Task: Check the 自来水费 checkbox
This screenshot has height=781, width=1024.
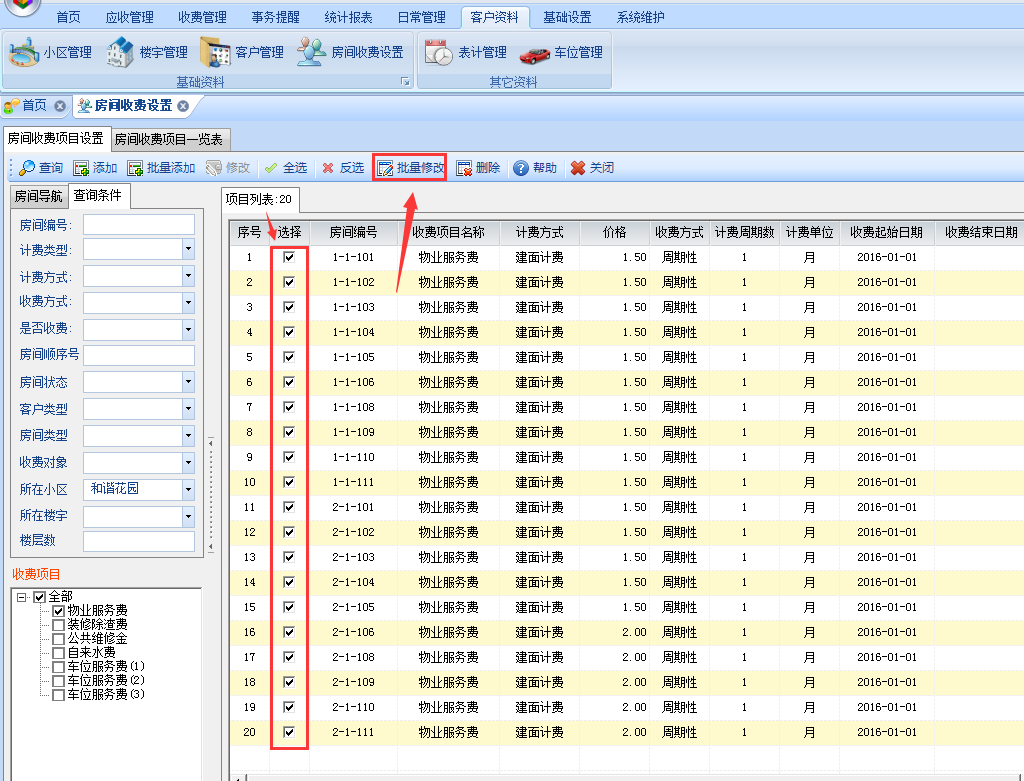Action: tap(58, 653)
